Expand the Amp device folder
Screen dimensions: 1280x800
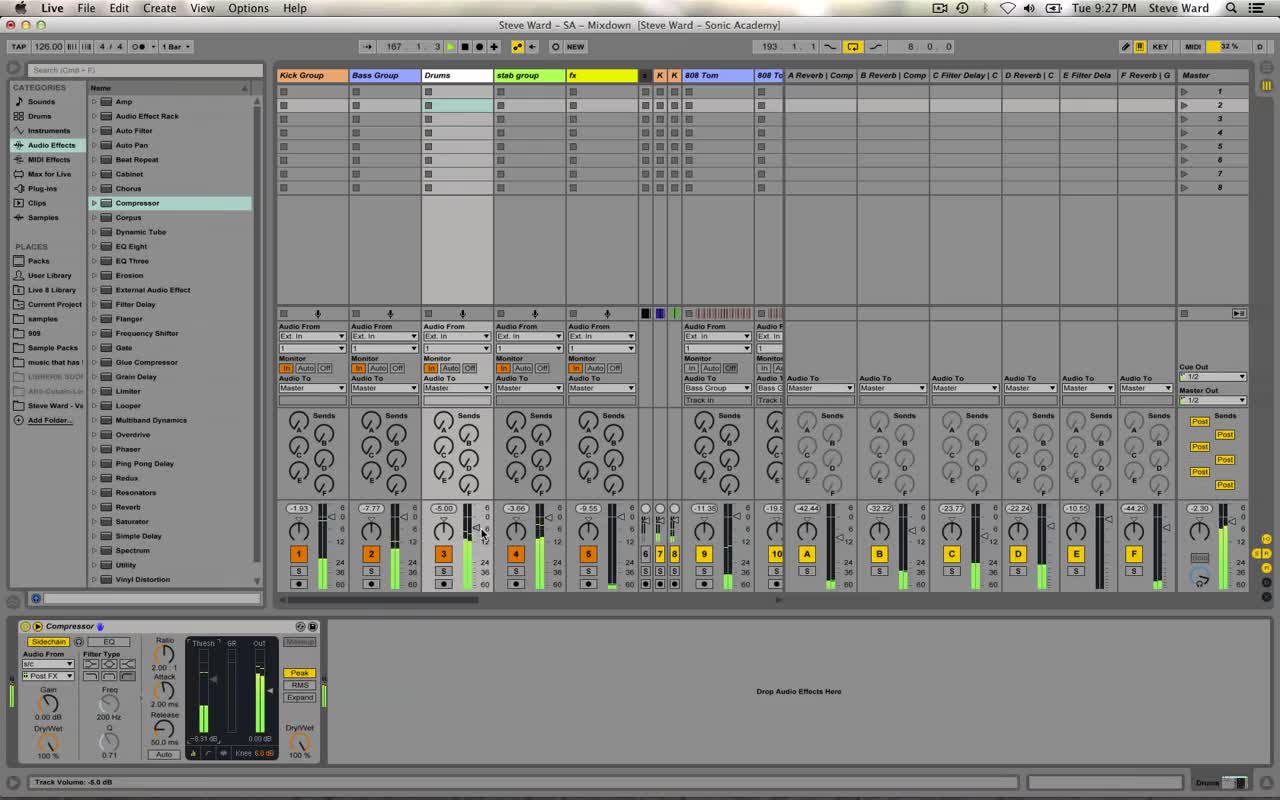(94, 102)
